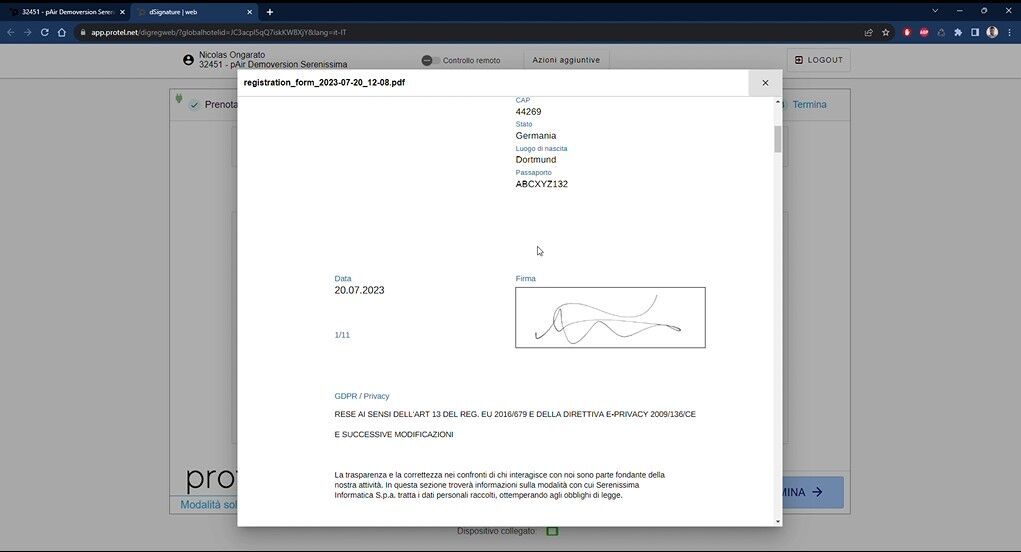Screen dimensions: 1021x552
Task: Open the browser extensions puzzle icon
Action: [958, 32]
